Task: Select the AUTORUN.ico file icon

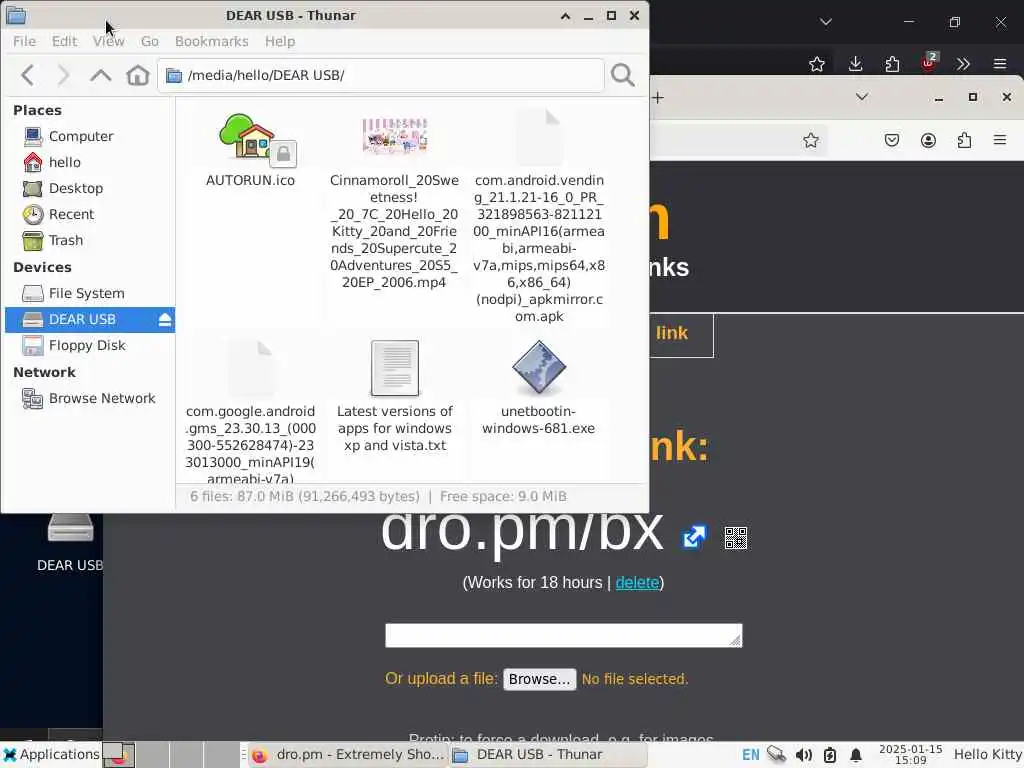Action: coord(250,136)
